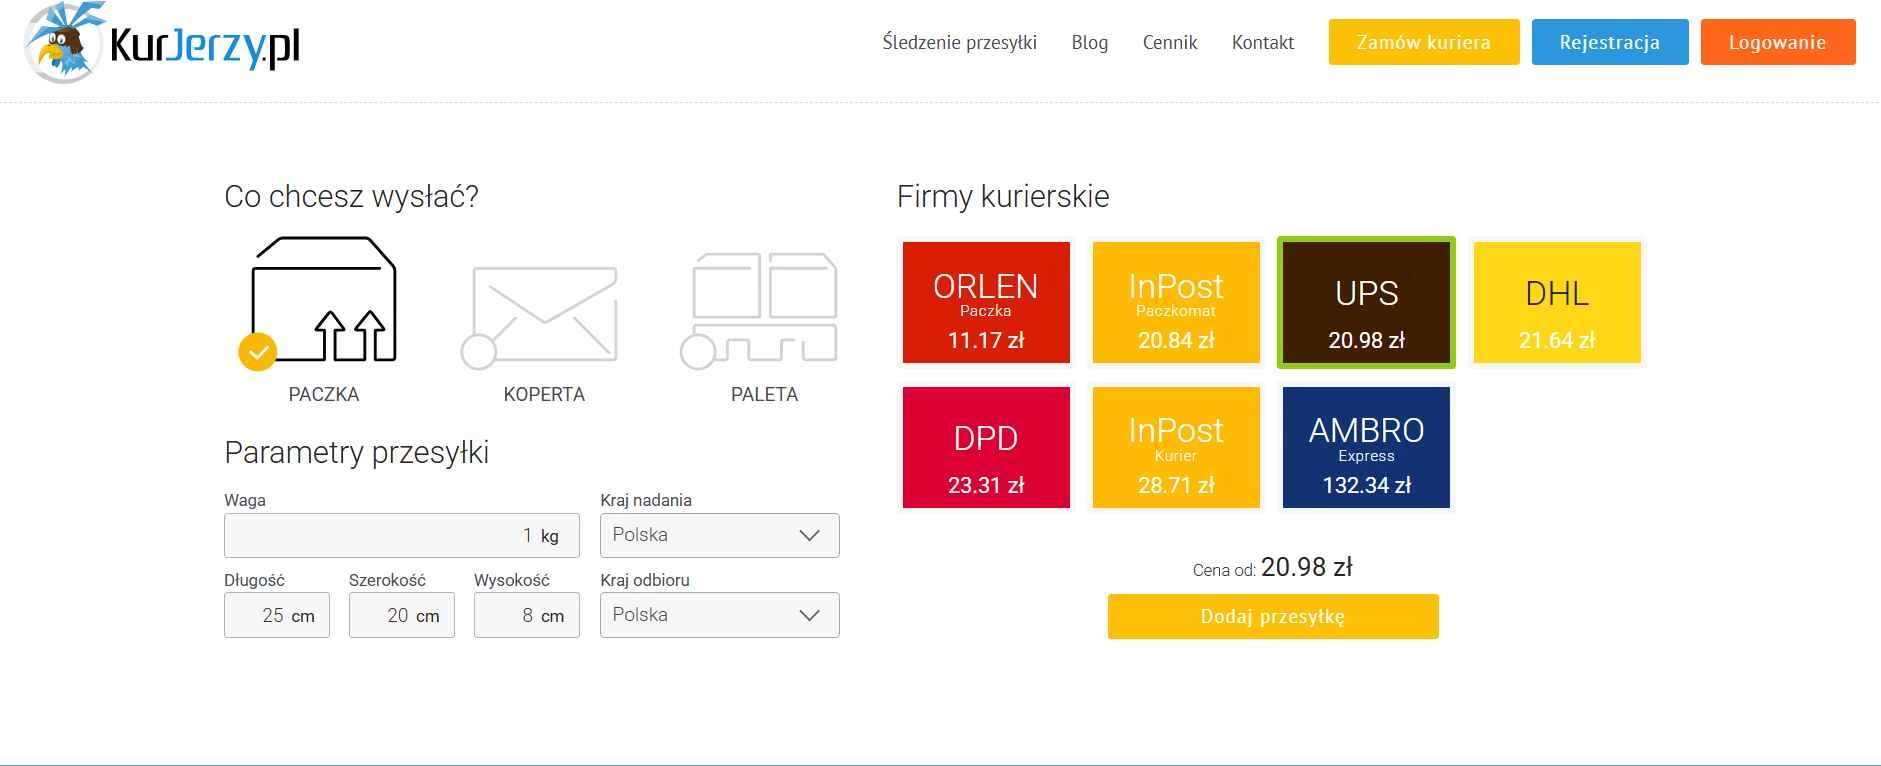Choose InPost Kurier 28.71 zł tile
Screen dimensions: 1881x766
tap(1176, 447)
